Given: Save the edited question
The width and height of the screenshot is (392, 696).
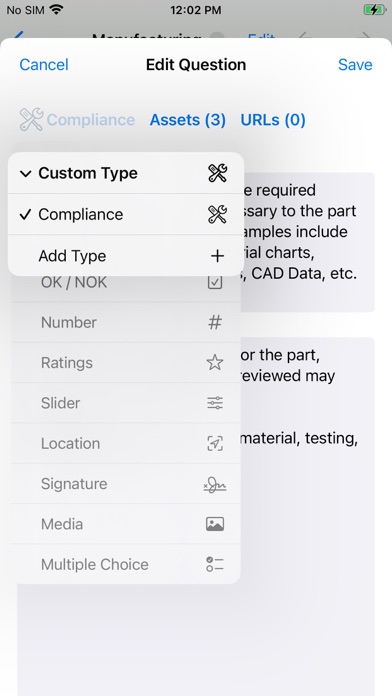Looking at the screenshot, I should (355, 65).
